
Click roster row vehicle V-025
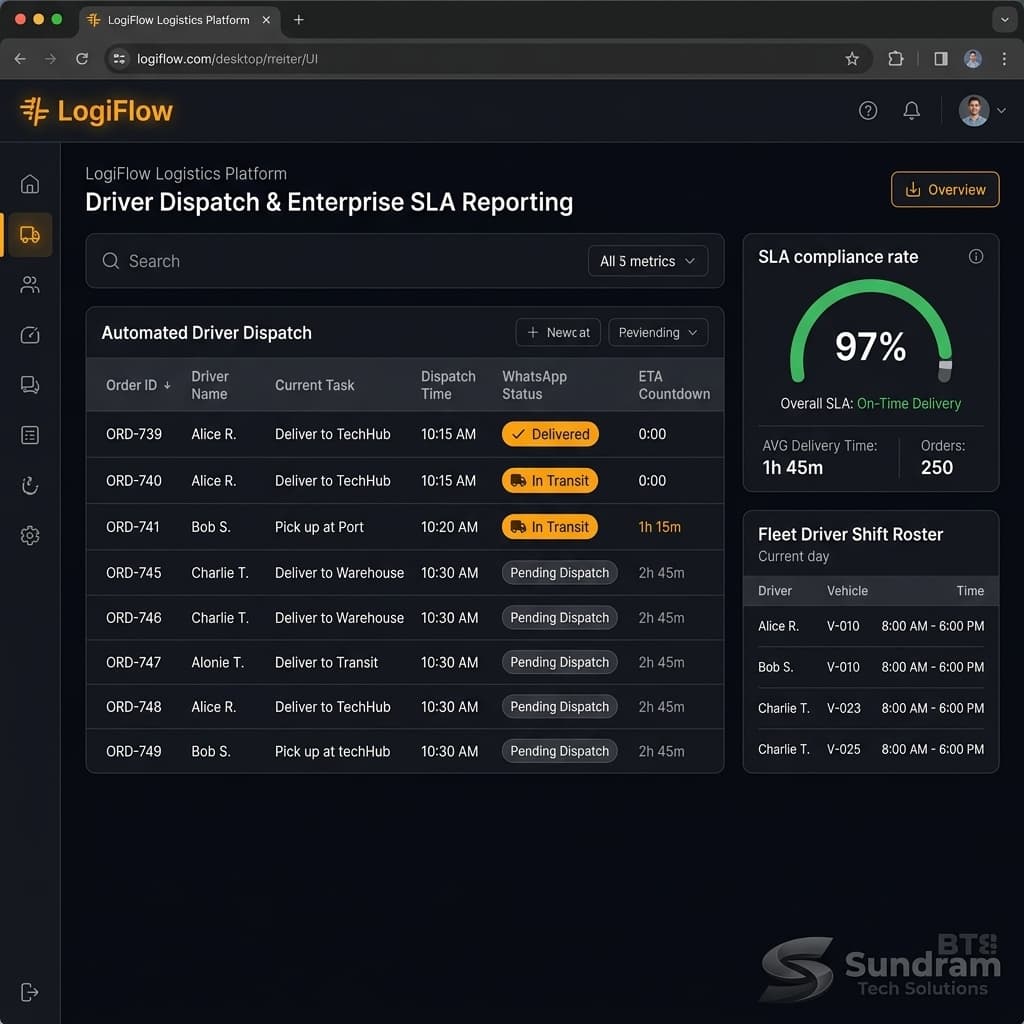coord(844,749)
